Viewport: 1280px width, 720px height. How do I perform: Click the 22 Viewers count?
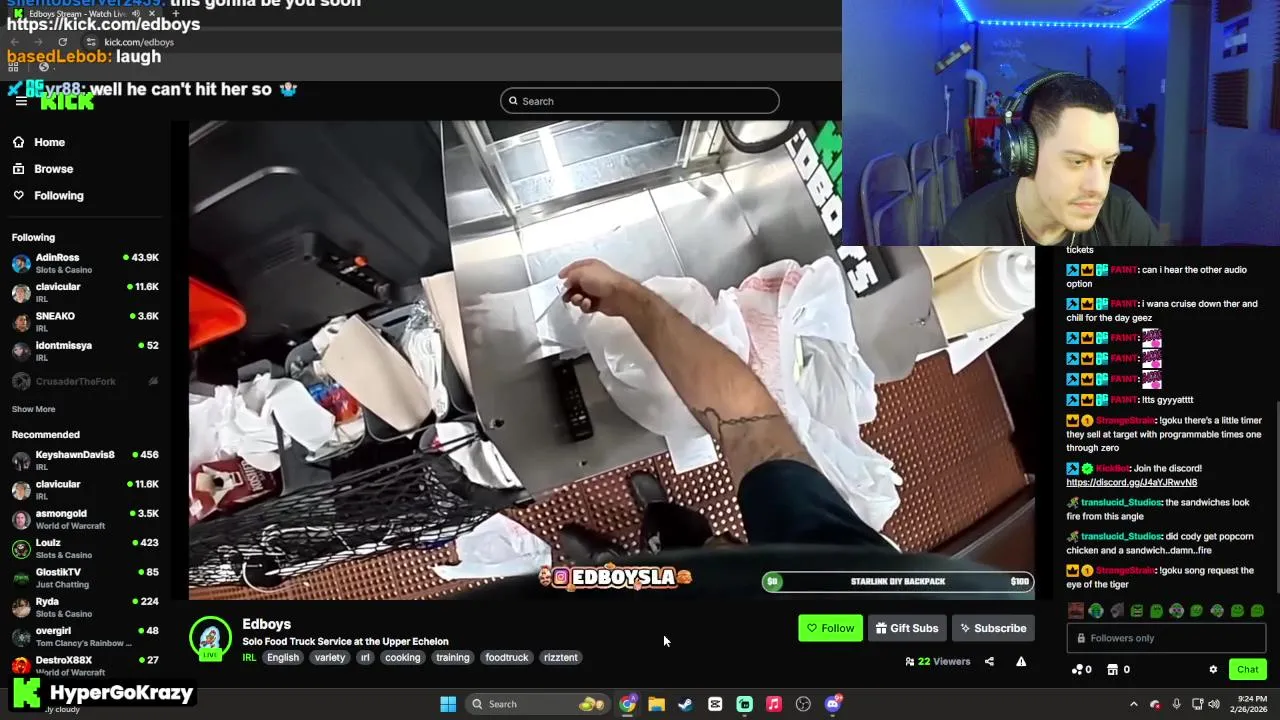pyautogui.click(x=937, y=661)
